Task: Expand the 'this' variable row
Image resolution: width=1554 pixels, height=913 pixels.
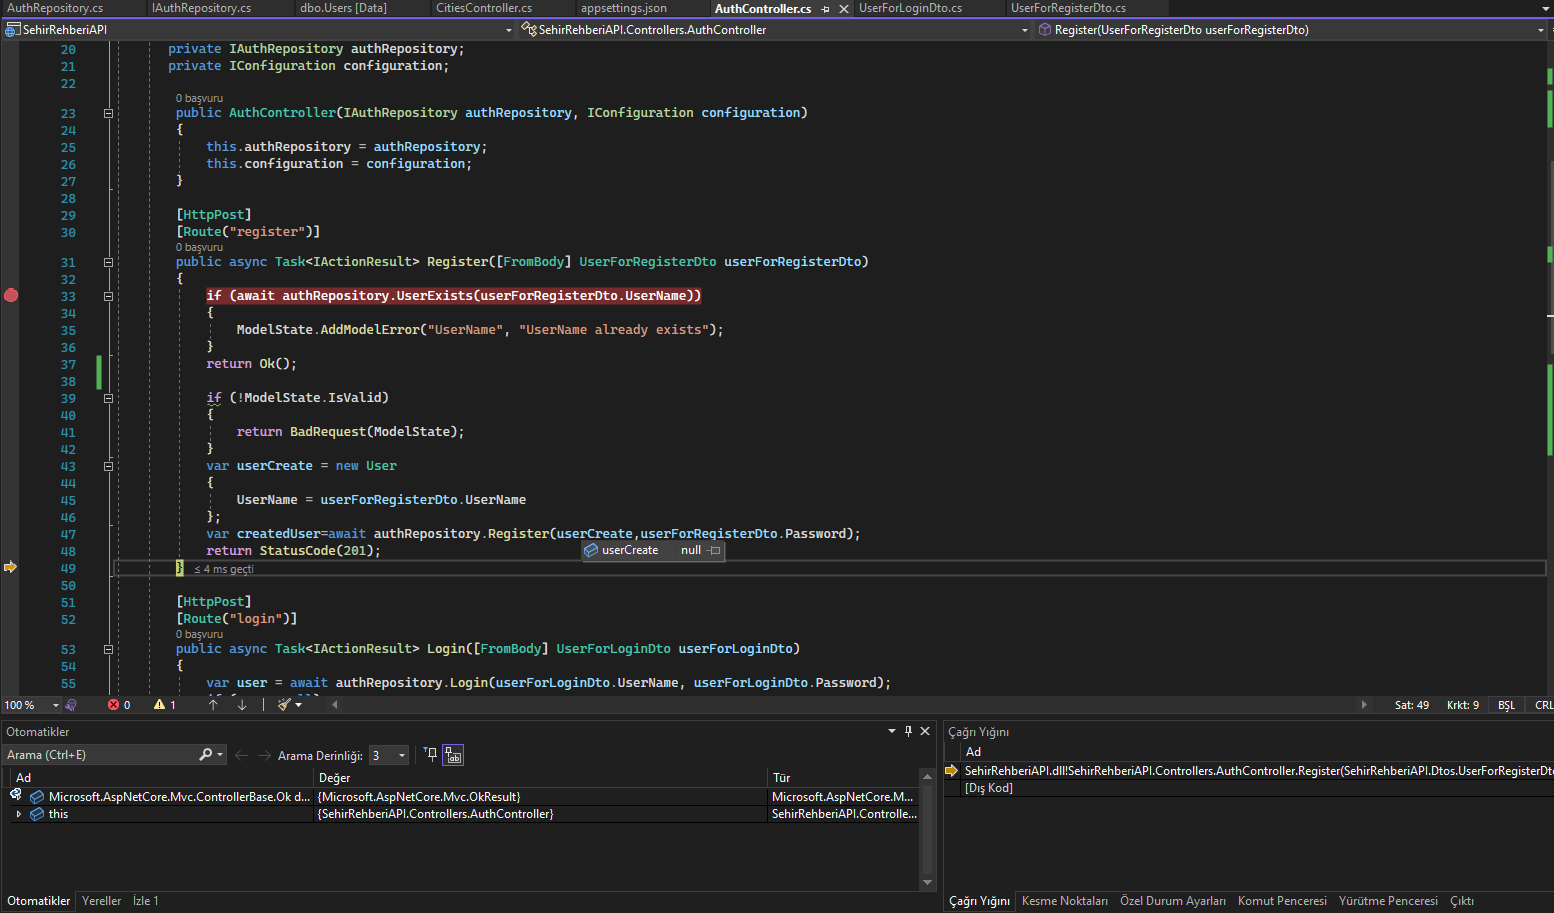Action: 18,814
